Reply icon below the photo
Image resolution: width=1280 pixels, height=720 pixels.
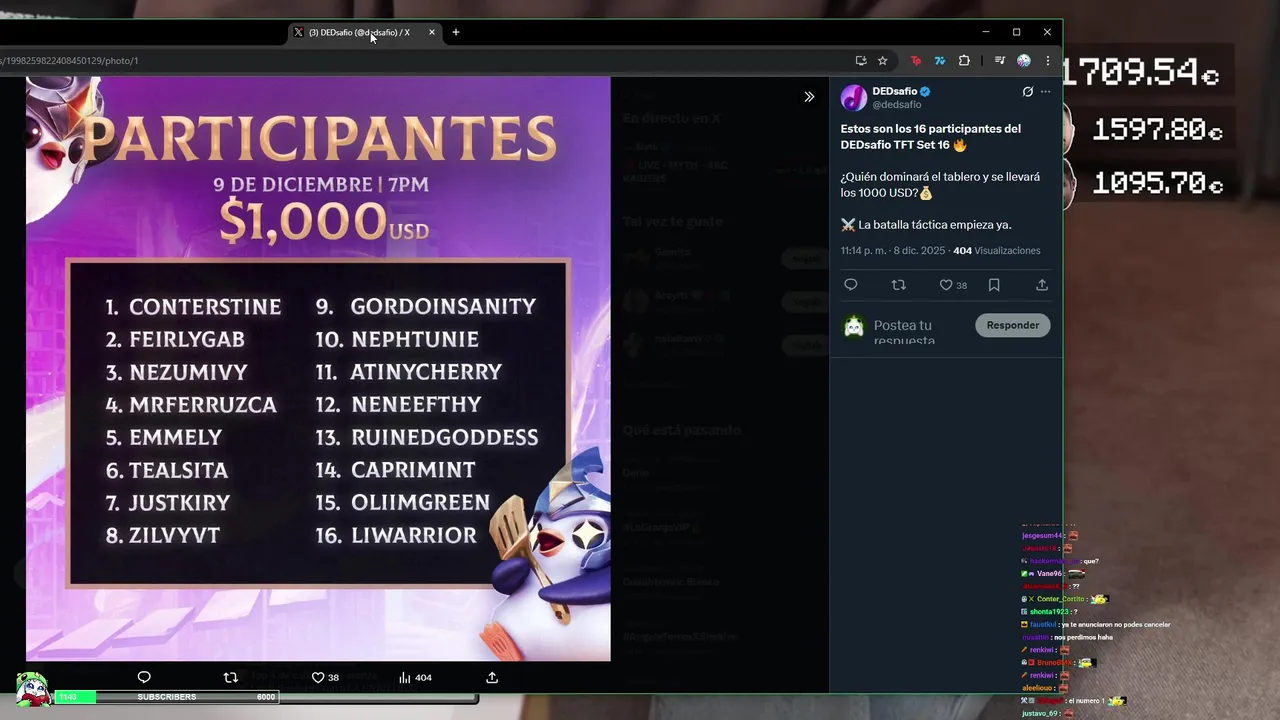pyautogui.click(x=144, y=677)
